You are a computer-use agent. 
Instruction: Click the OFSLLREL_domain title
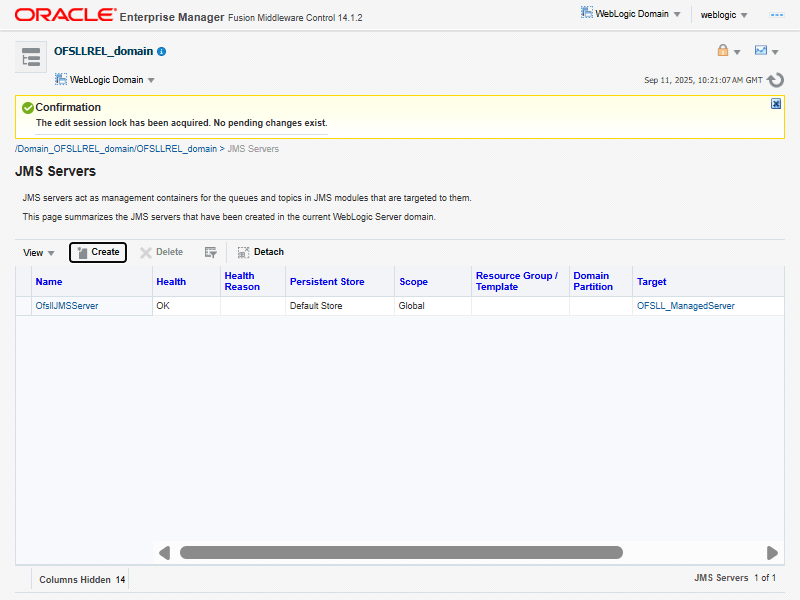pyautogui.click(x=104, y=51)
